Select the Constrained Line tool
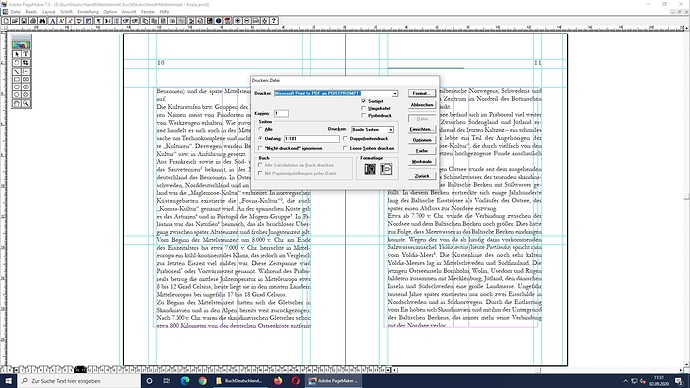This screenshot has height=388, width=690. pyautogui.click(x=26, y=71)
